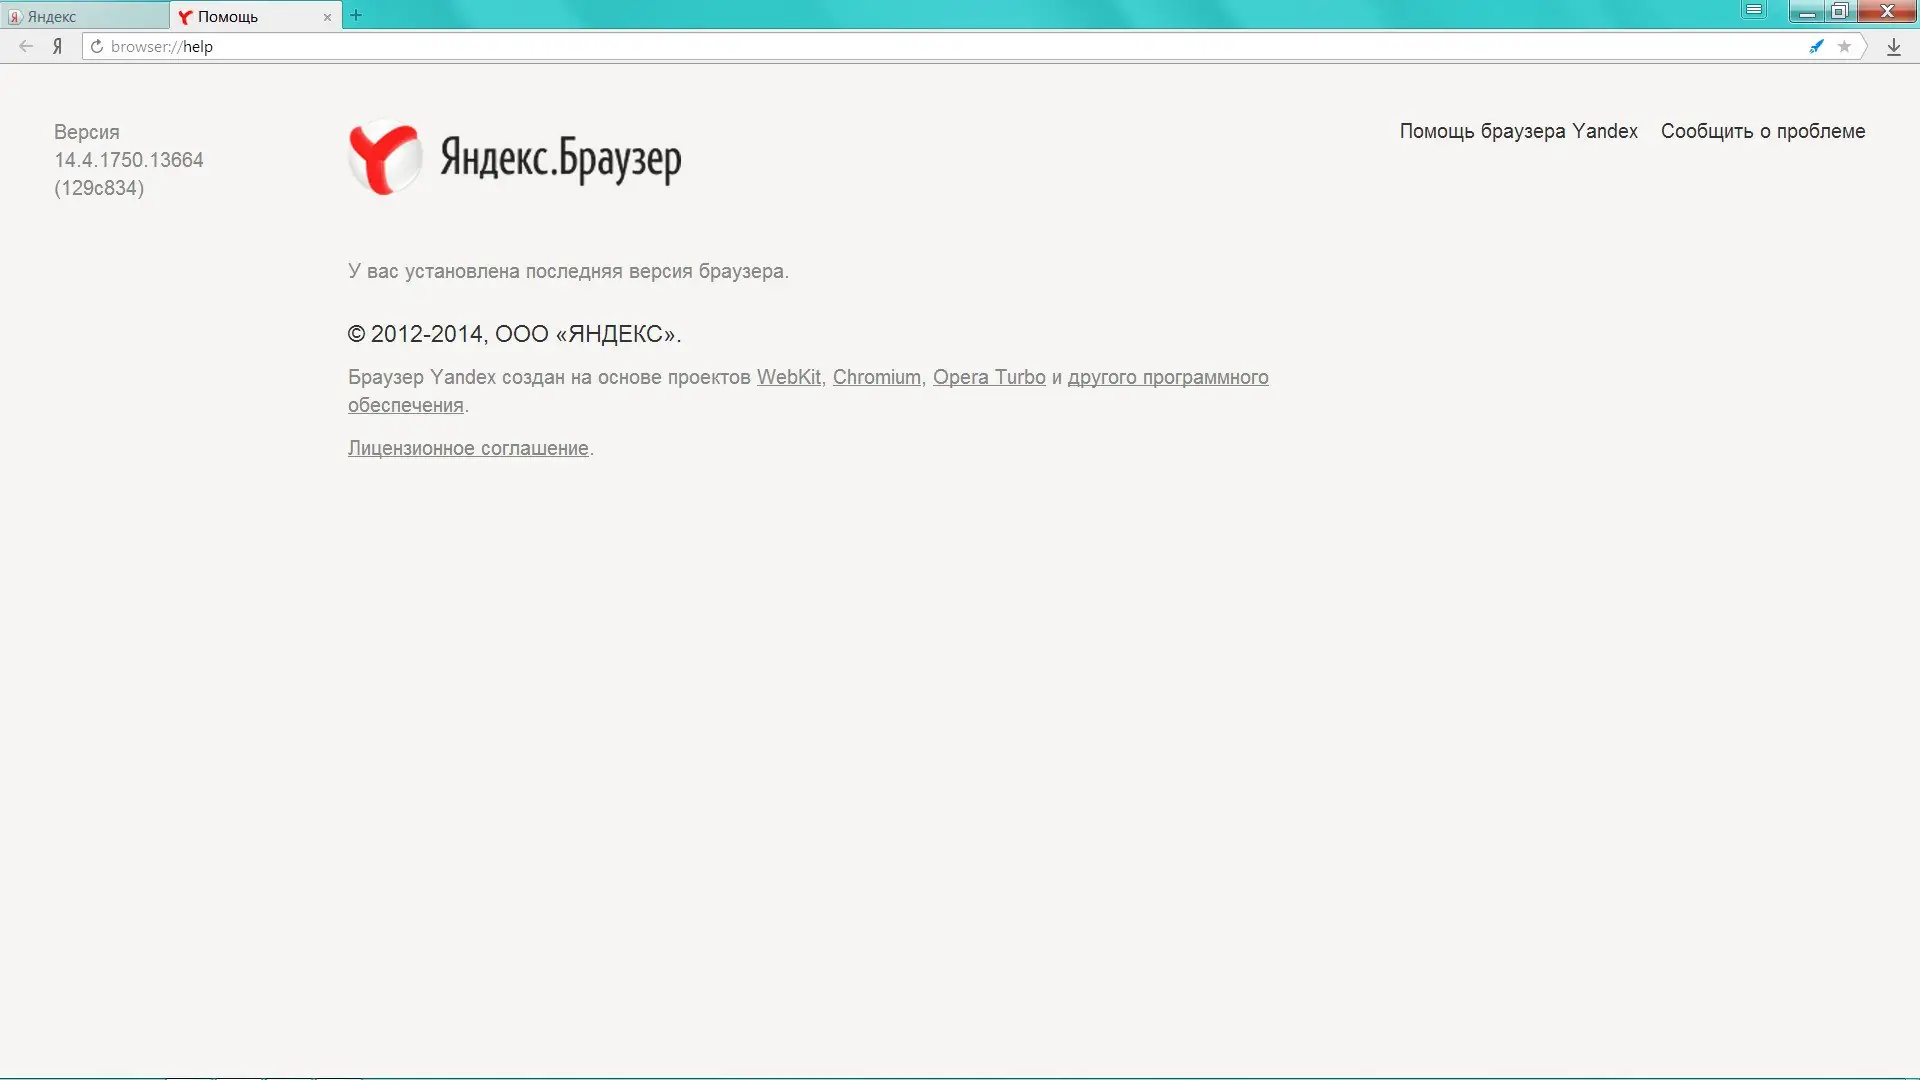The image size is (1920, 1080).
Task: Open the WebKit link
Action: pos(788,377)
